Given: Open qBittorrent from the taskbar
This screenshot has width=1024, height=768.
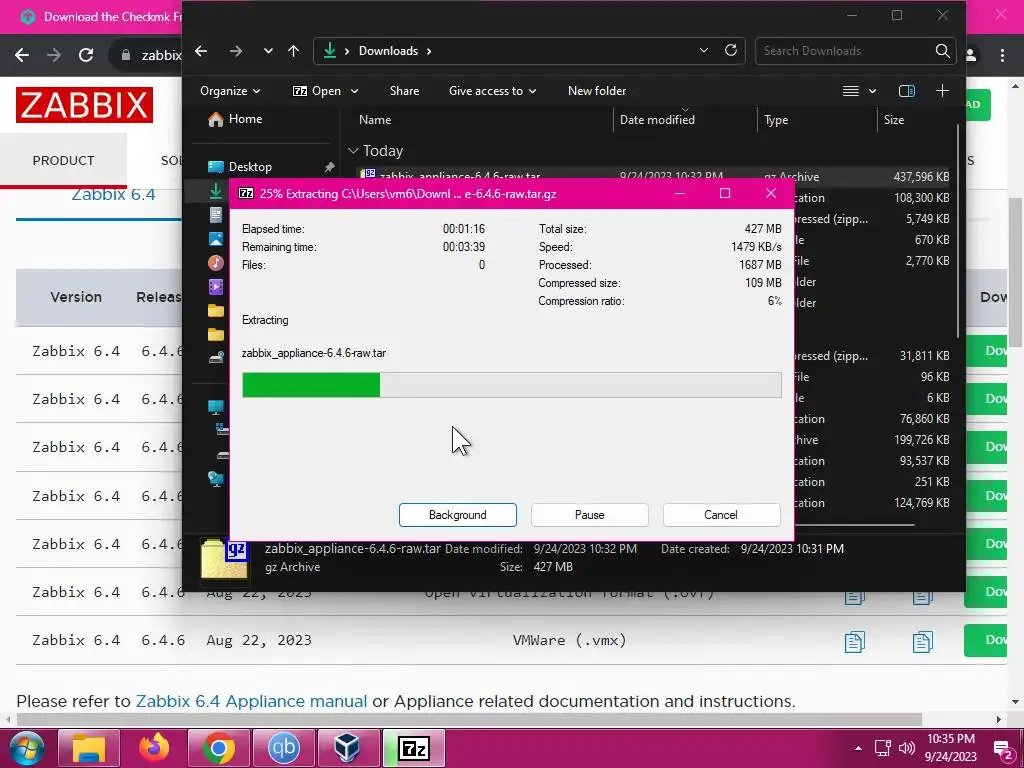Looking at the screenshot, I should pos(283,748).
